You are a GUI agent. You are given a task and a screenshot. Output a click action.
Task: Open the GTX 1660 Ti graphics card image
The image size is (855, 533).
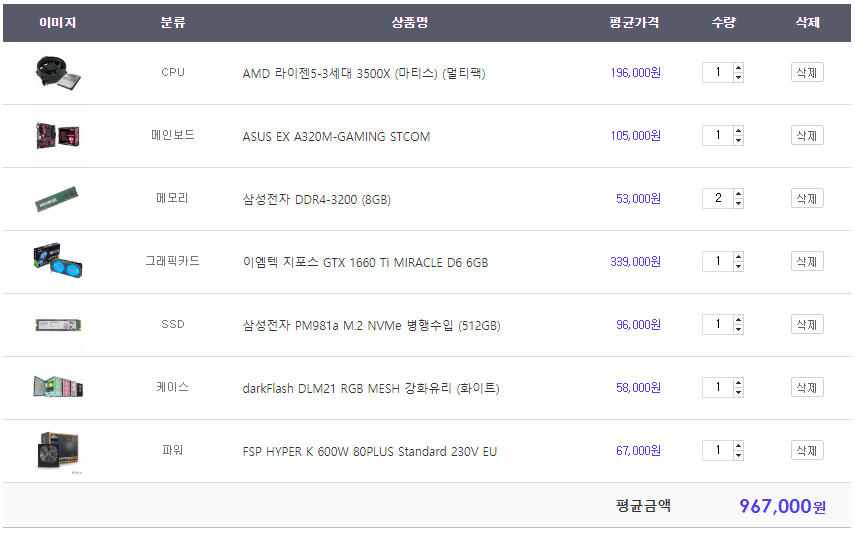[x=58, y=262]
